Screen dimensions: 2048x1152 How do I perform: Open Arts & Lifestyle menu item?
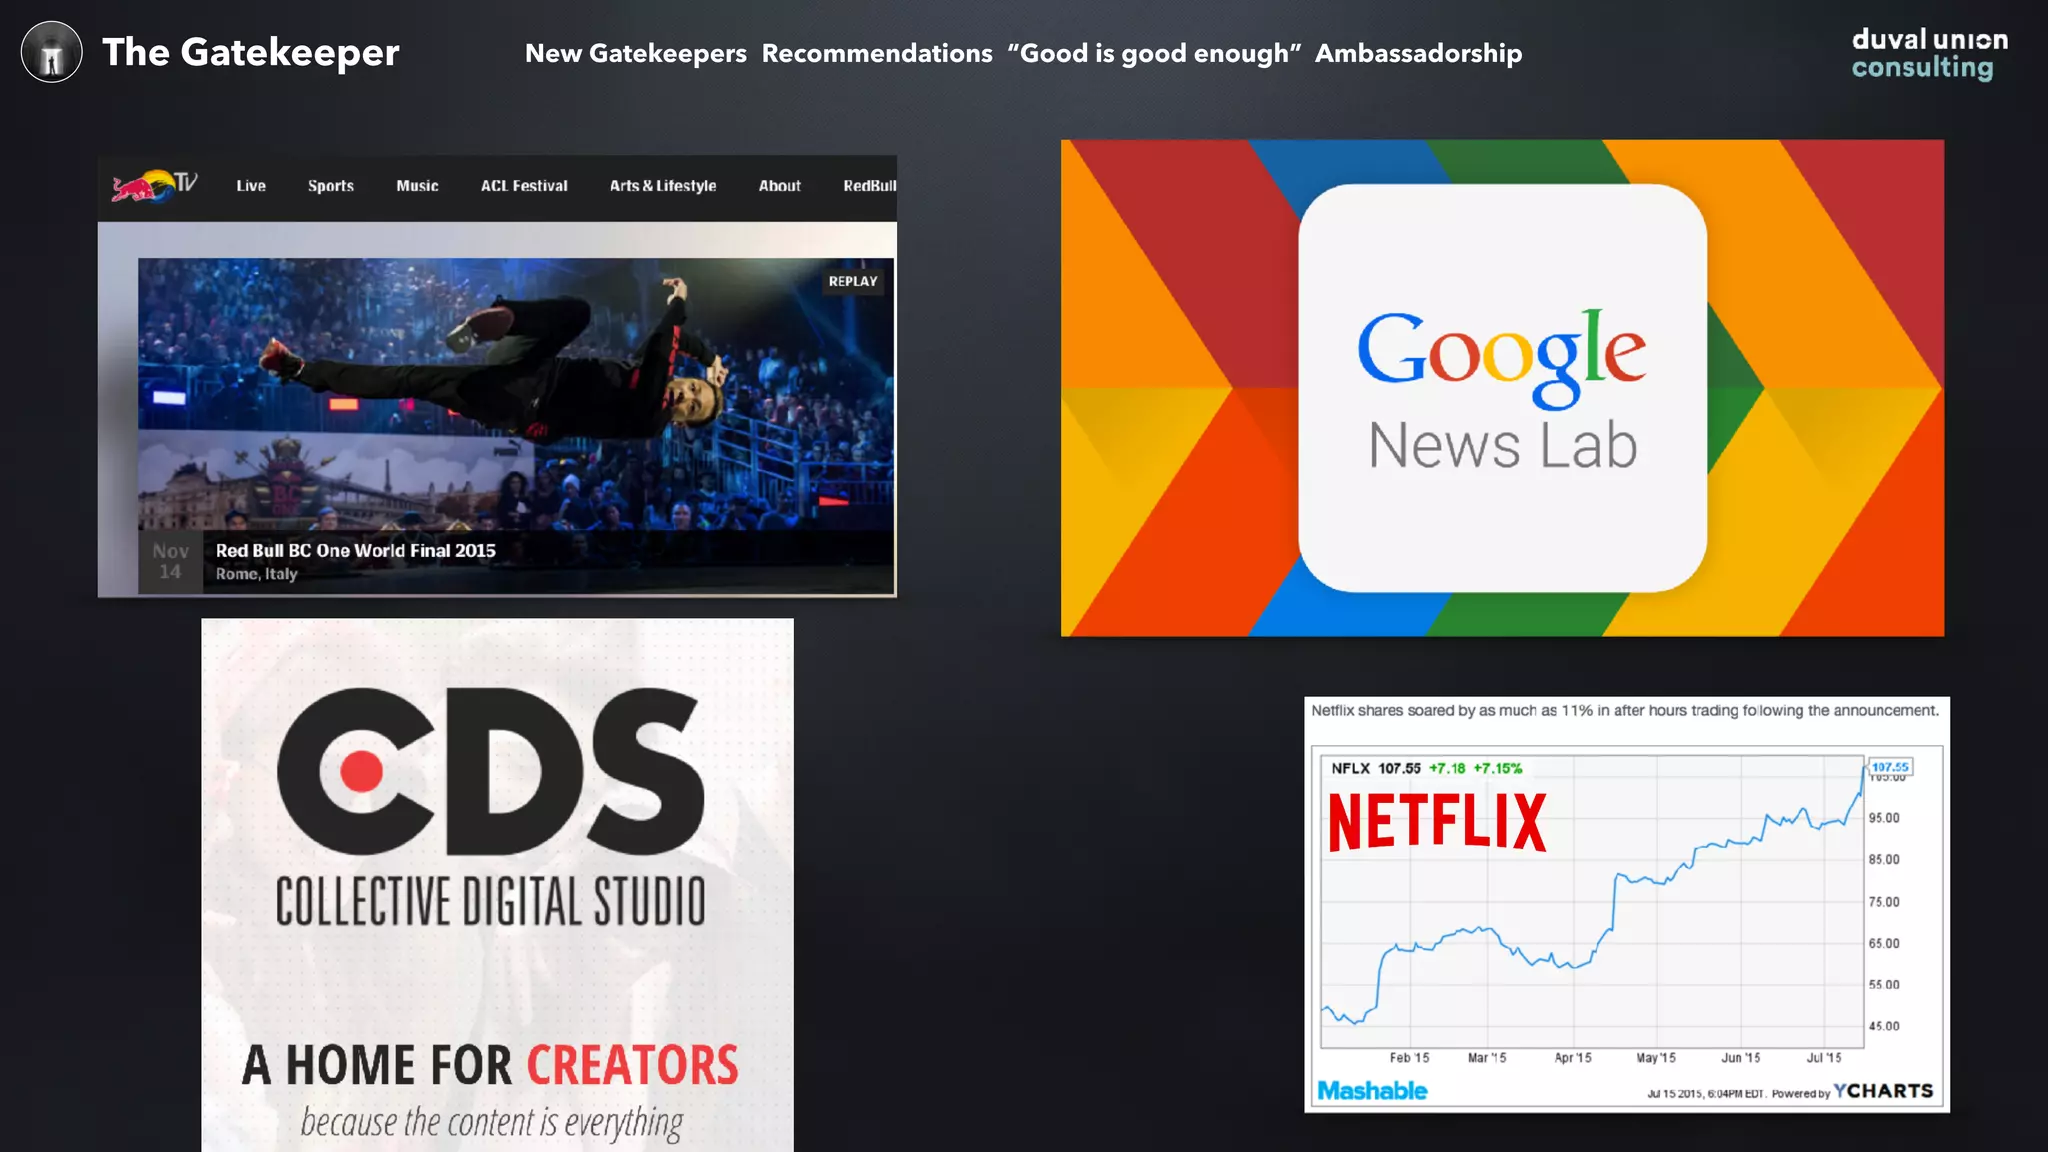click(x=662, y=186)
